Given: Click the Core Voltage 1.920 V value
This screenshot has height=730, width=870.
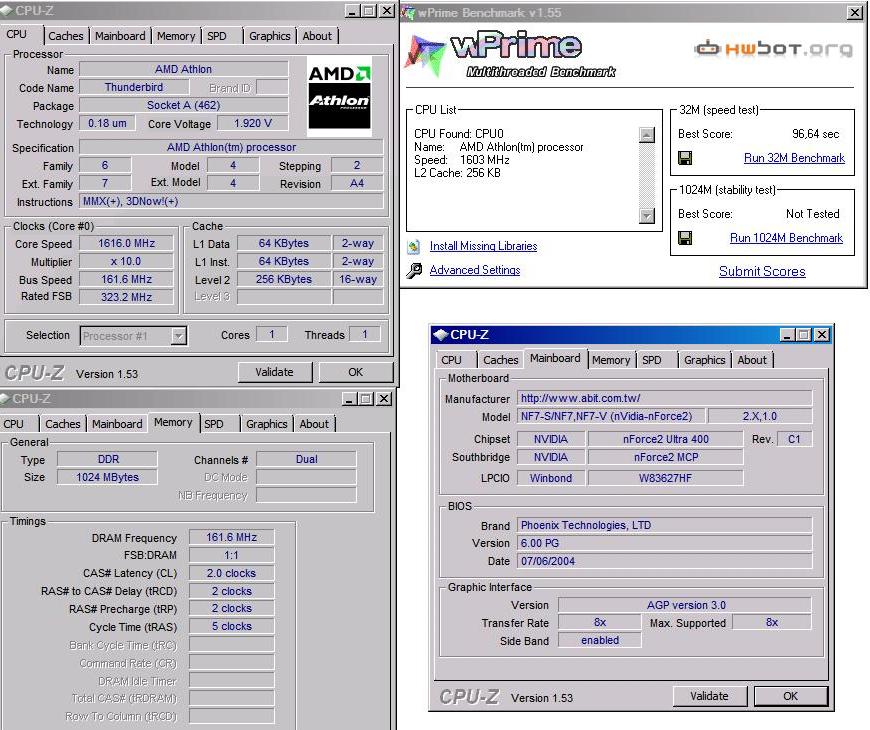Looking at the screenshot, I should click(253, 123).
